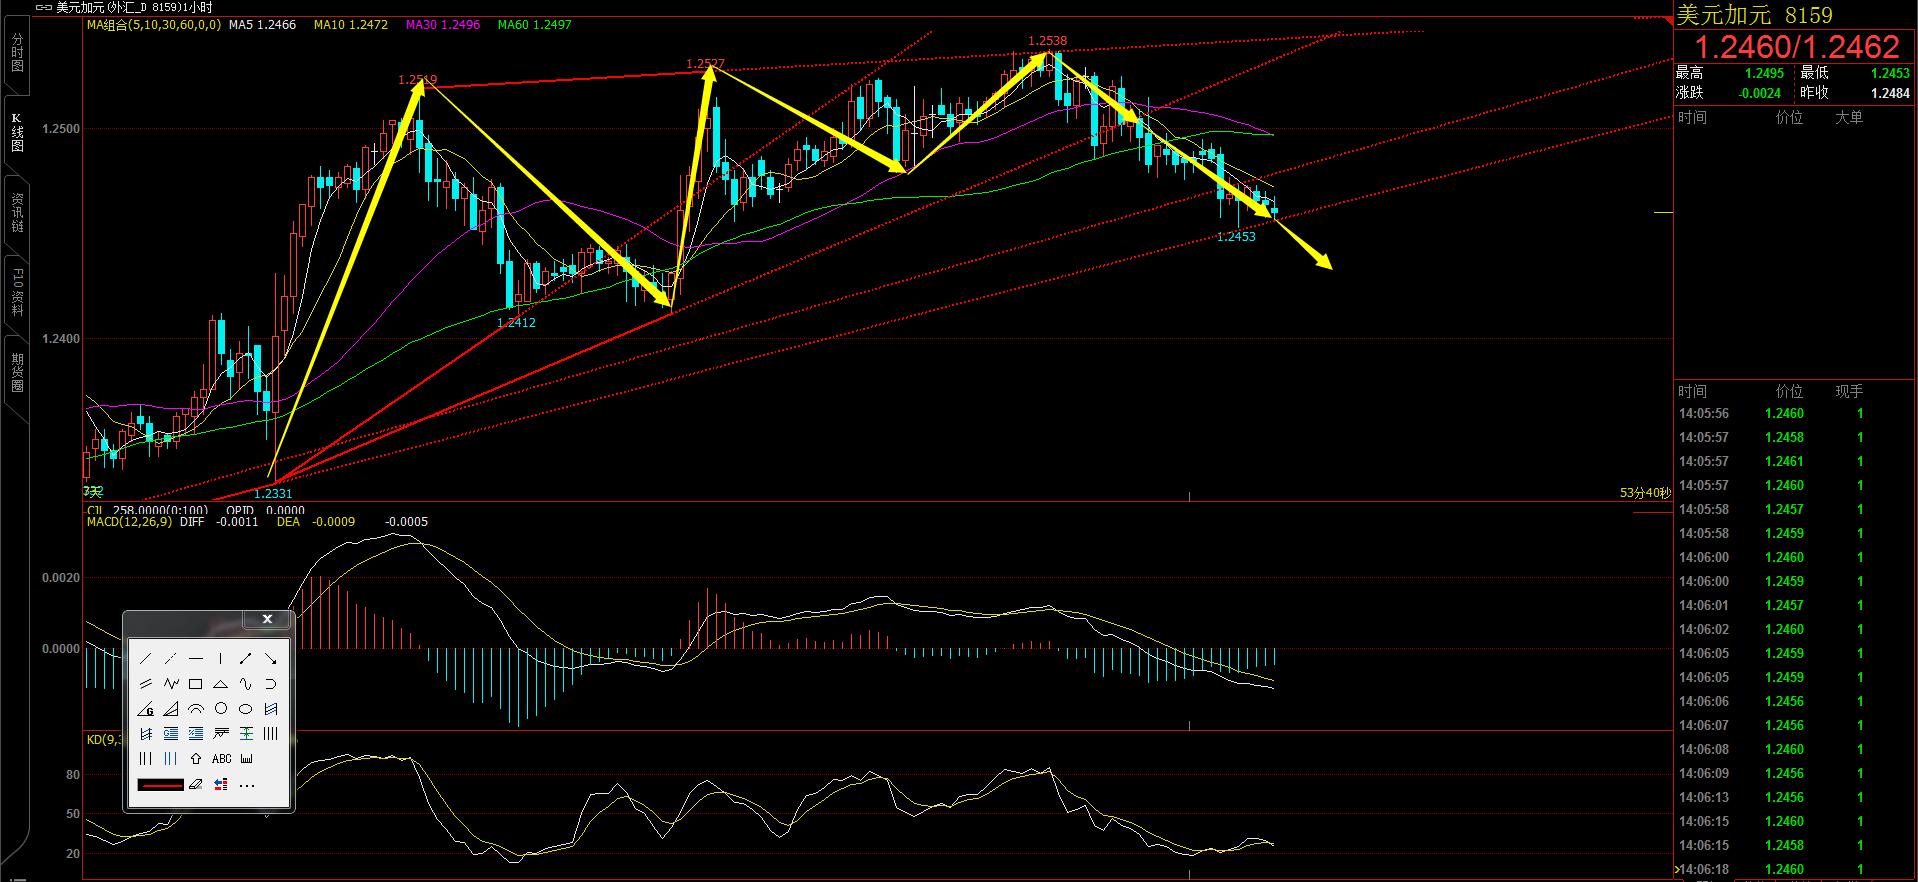Image resolution: width=1918 pixels, height=882 pixels.
Task: Click the 大单 column header
Action: (1849, 118)
